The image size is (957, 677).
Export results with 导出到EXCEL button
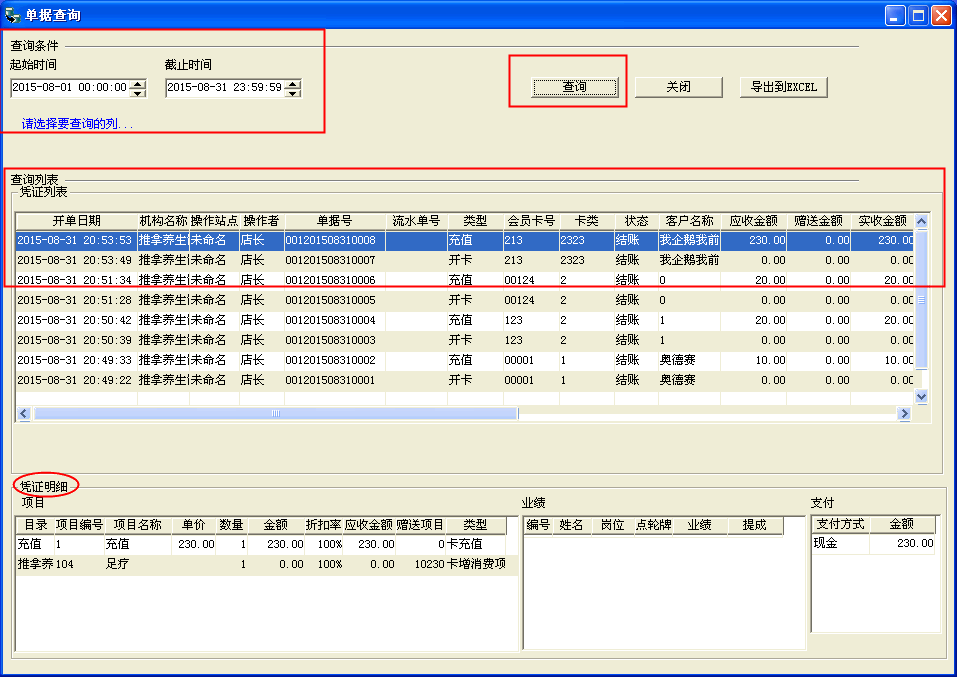point(784,87)
